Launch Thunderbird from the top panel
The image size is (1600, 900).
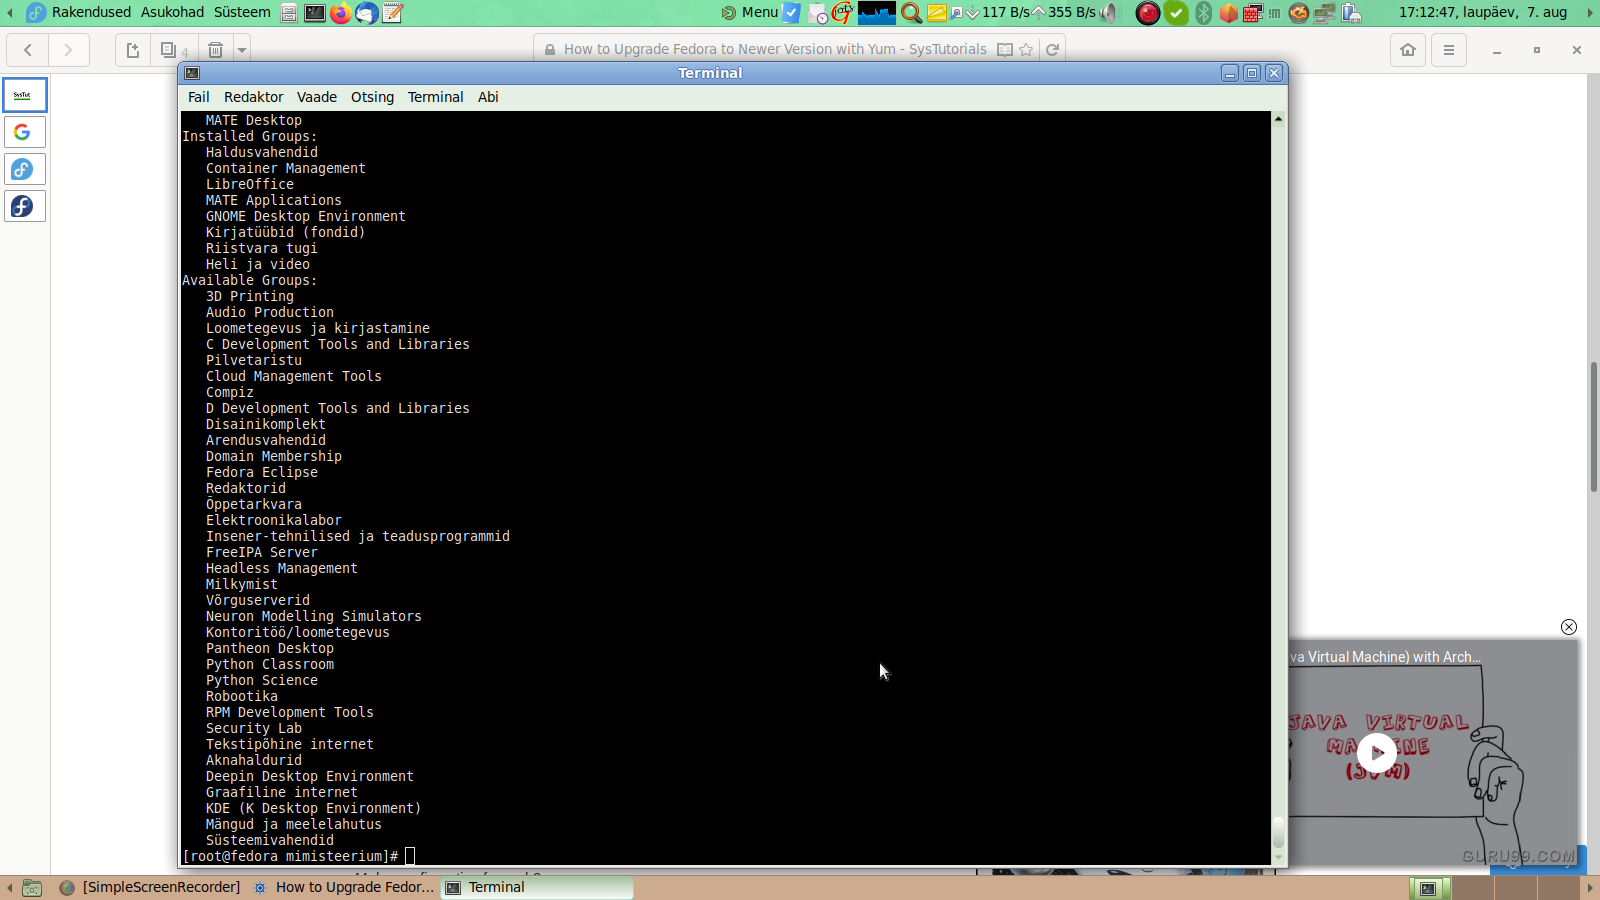[x=366, y=13]
